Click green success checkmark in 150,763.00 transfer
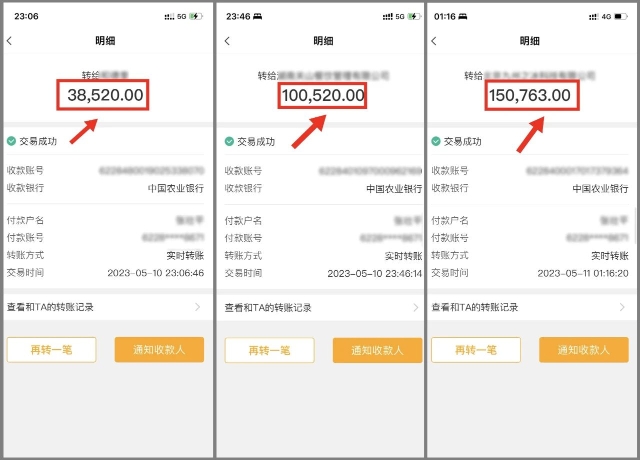The width and height of the screenshot is (640, 460). (x=436, y=141)
